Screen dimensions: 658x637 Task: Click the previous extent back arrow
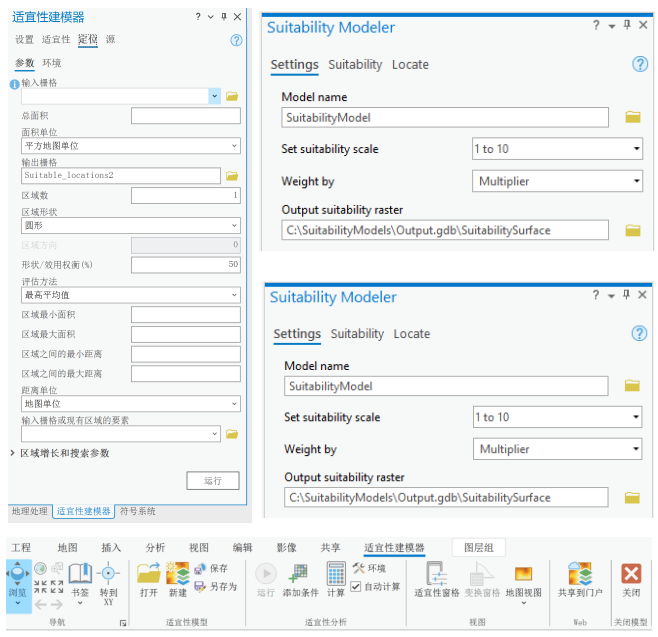[x=41, y=605]
